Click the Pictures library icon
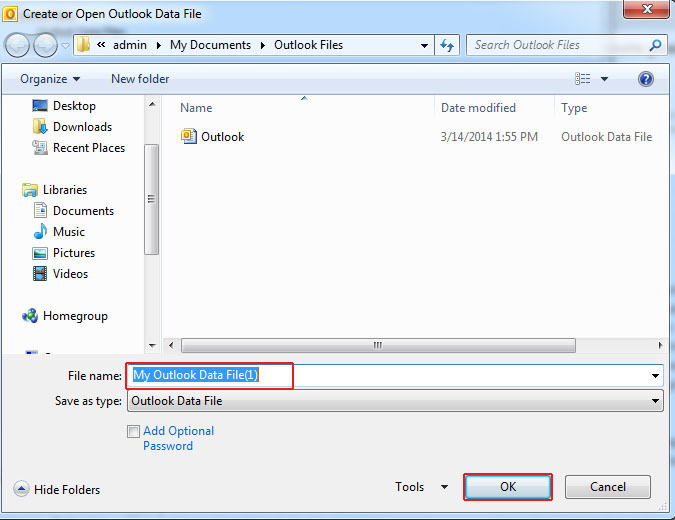The width and height of the screenshot is (675, 520). coord(40,253)
